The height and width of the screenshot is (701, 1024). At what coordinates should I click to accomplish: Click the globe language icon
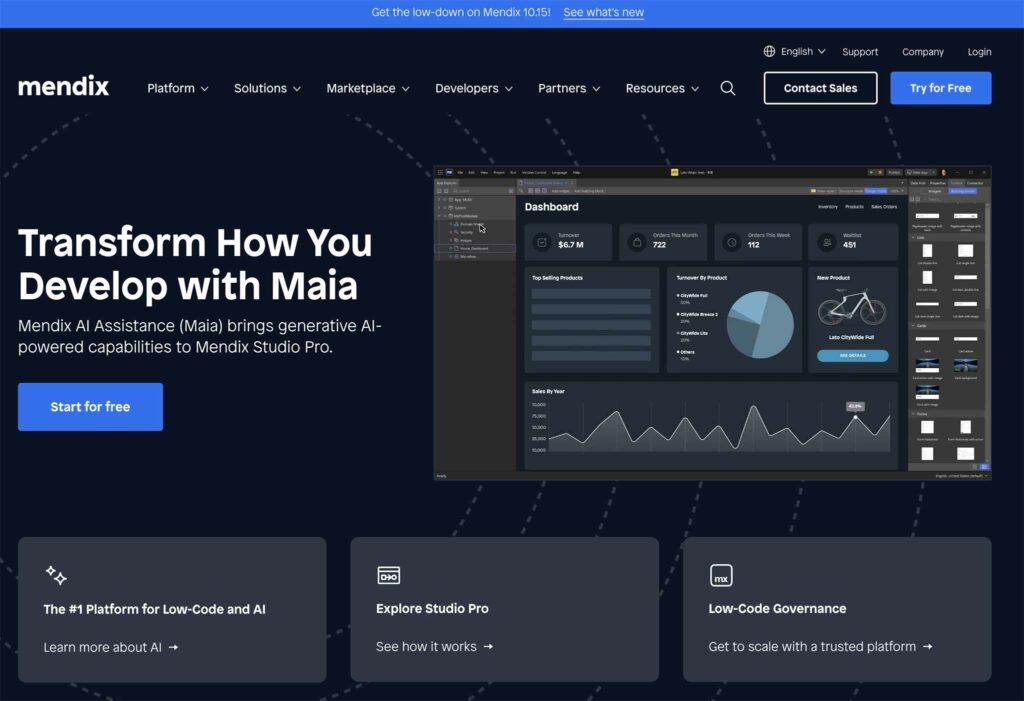pyautogui.click(x=769, y=51)
